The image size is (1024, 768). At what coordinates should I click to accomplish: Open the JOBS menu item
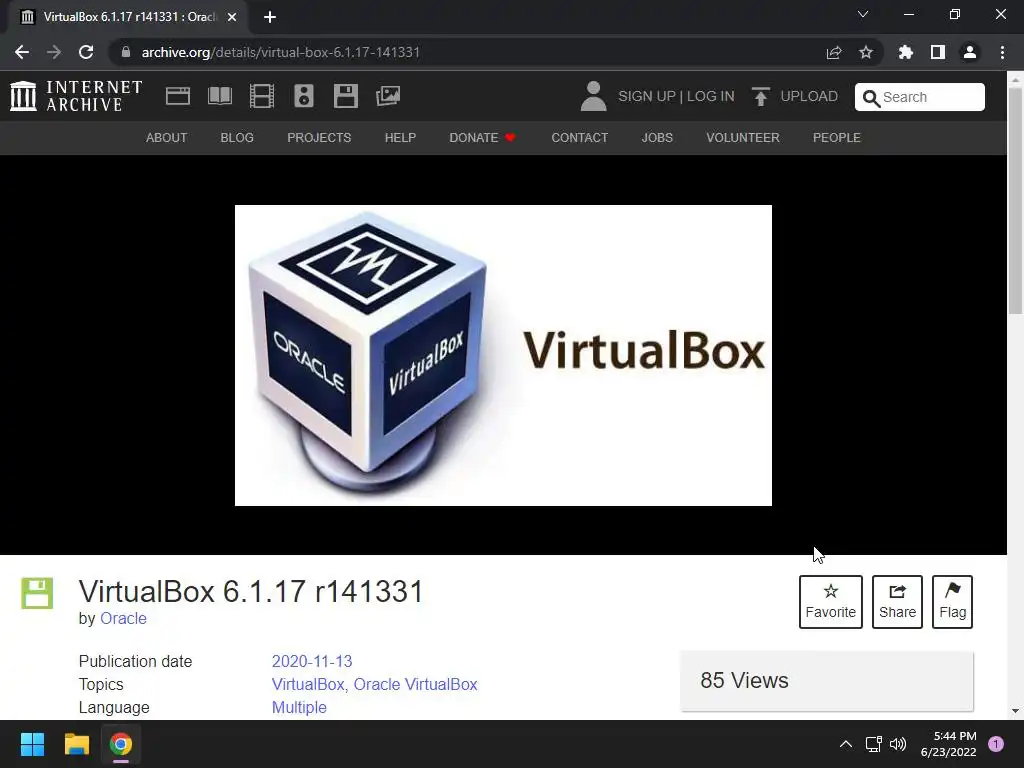point(657,138)
